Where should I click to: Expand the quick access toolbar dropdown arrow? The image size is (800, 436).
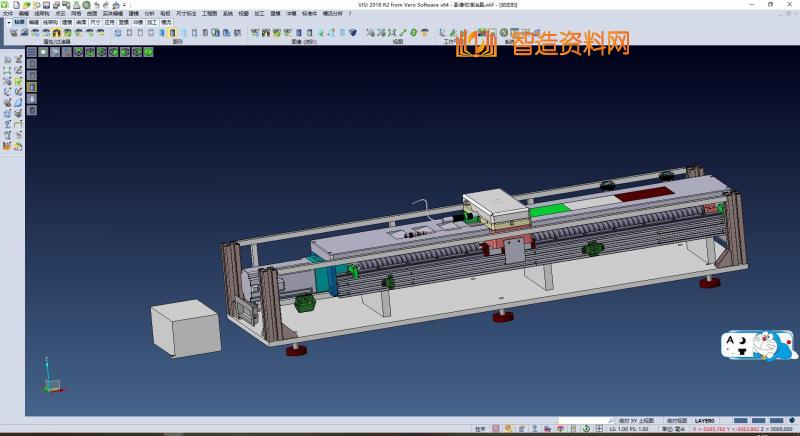125,4
